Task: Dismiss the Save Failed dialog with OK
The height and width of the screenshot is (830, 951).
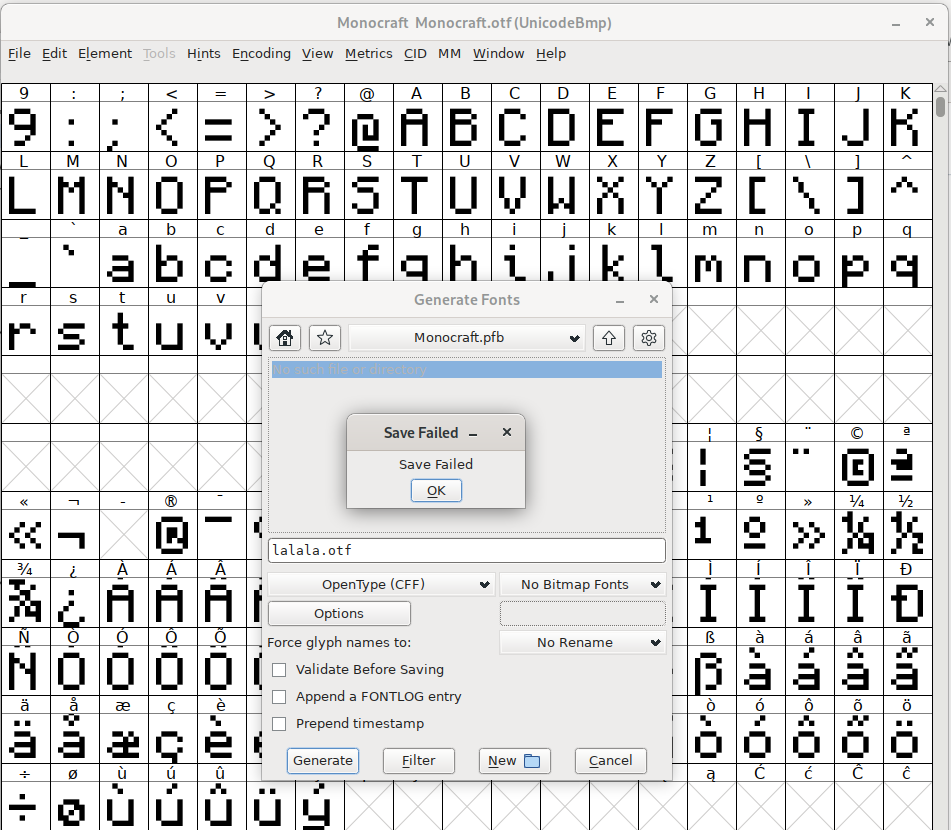Action: pyautogui.click(x=436, y=490)
